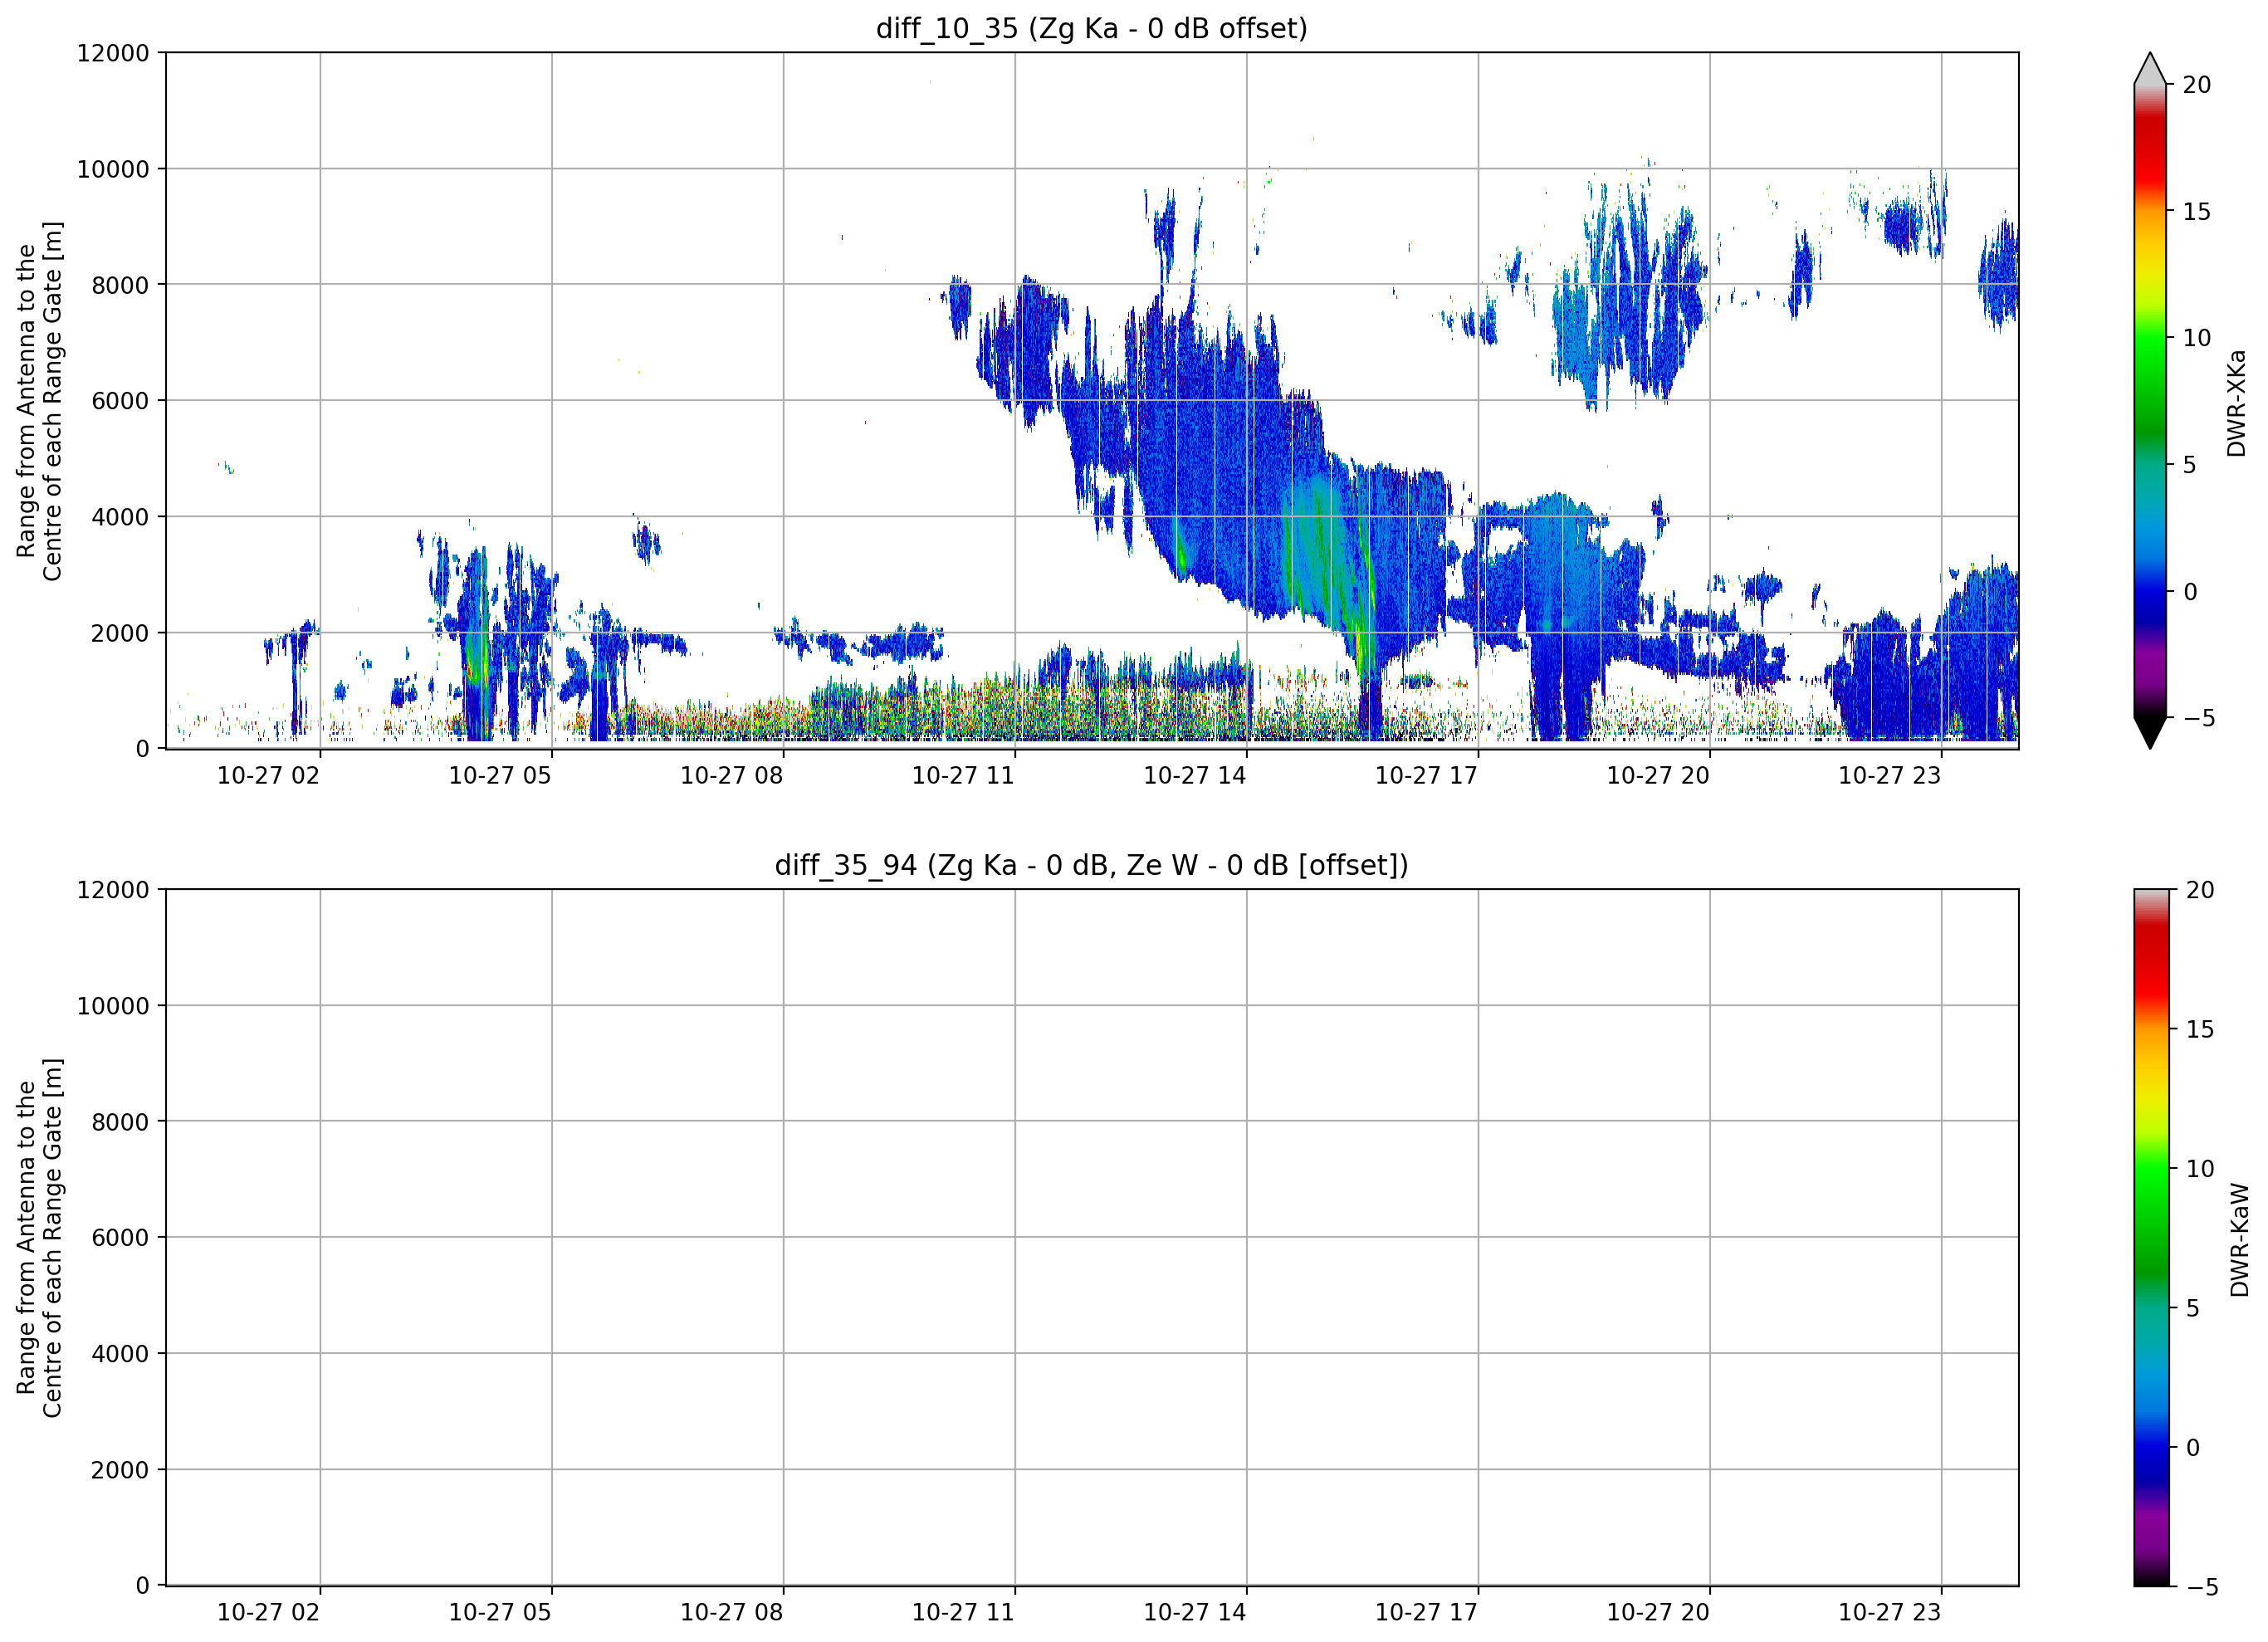Click the top plot '10-27 20' x-axis label

pyautogui.click(x=1658, y=776)
